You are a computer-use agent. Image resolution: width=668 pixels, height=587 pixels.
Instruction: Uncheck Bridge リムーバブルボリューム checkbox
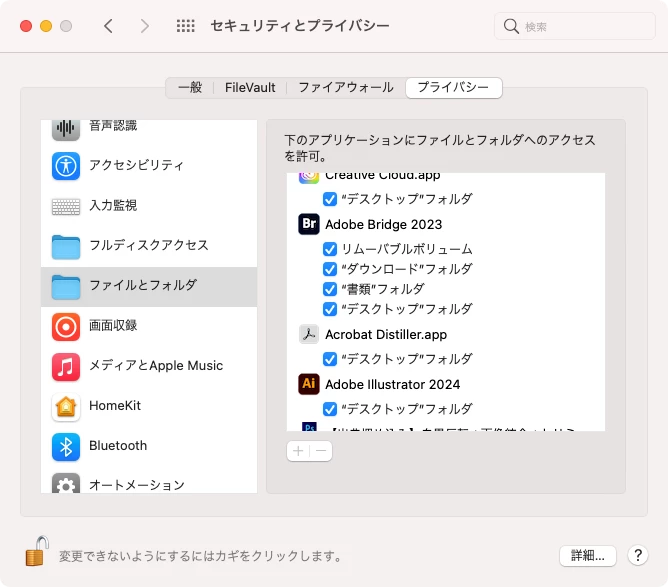330,249
